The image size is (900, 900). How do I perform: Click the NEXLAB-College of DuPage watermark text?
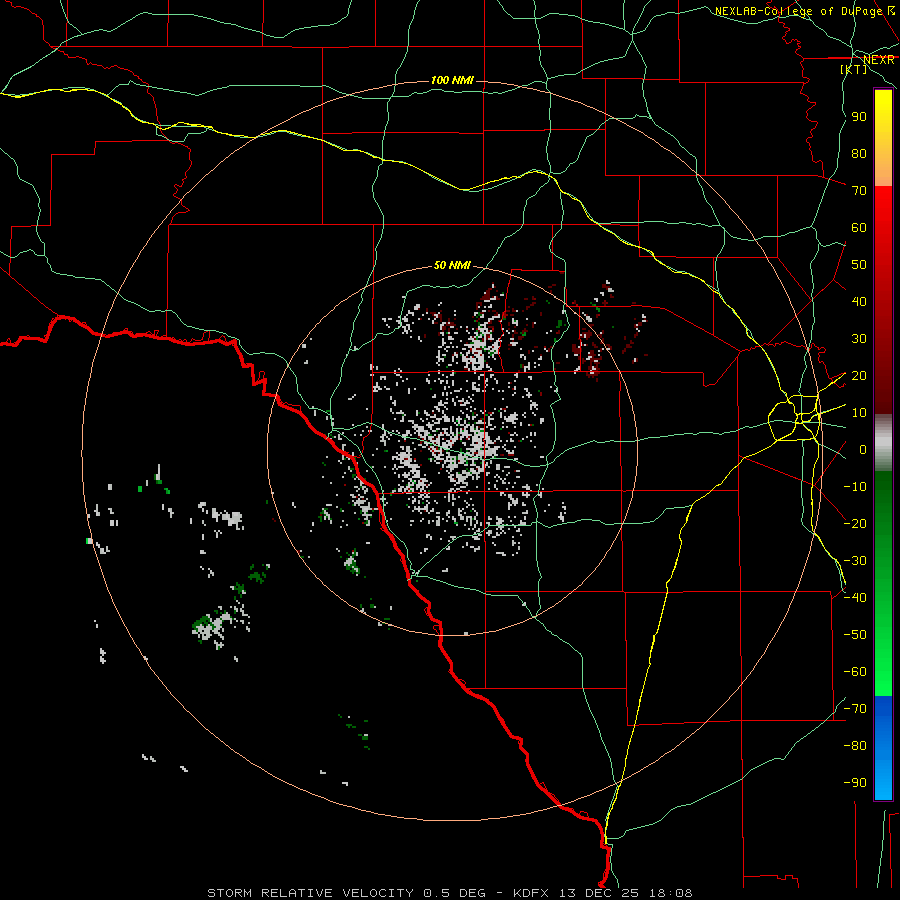[804, 11]
